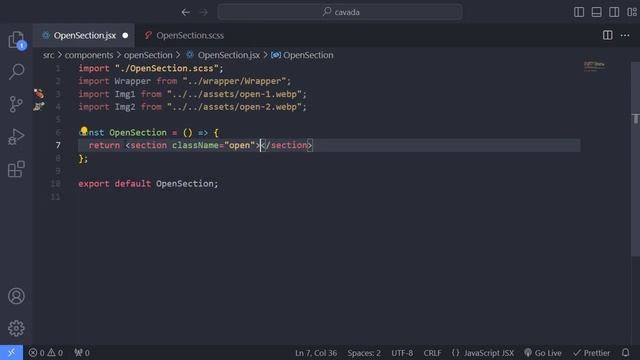Click the open-1.webp import path
The height and width of the screenshot is (360, 640).
point(234,94)
